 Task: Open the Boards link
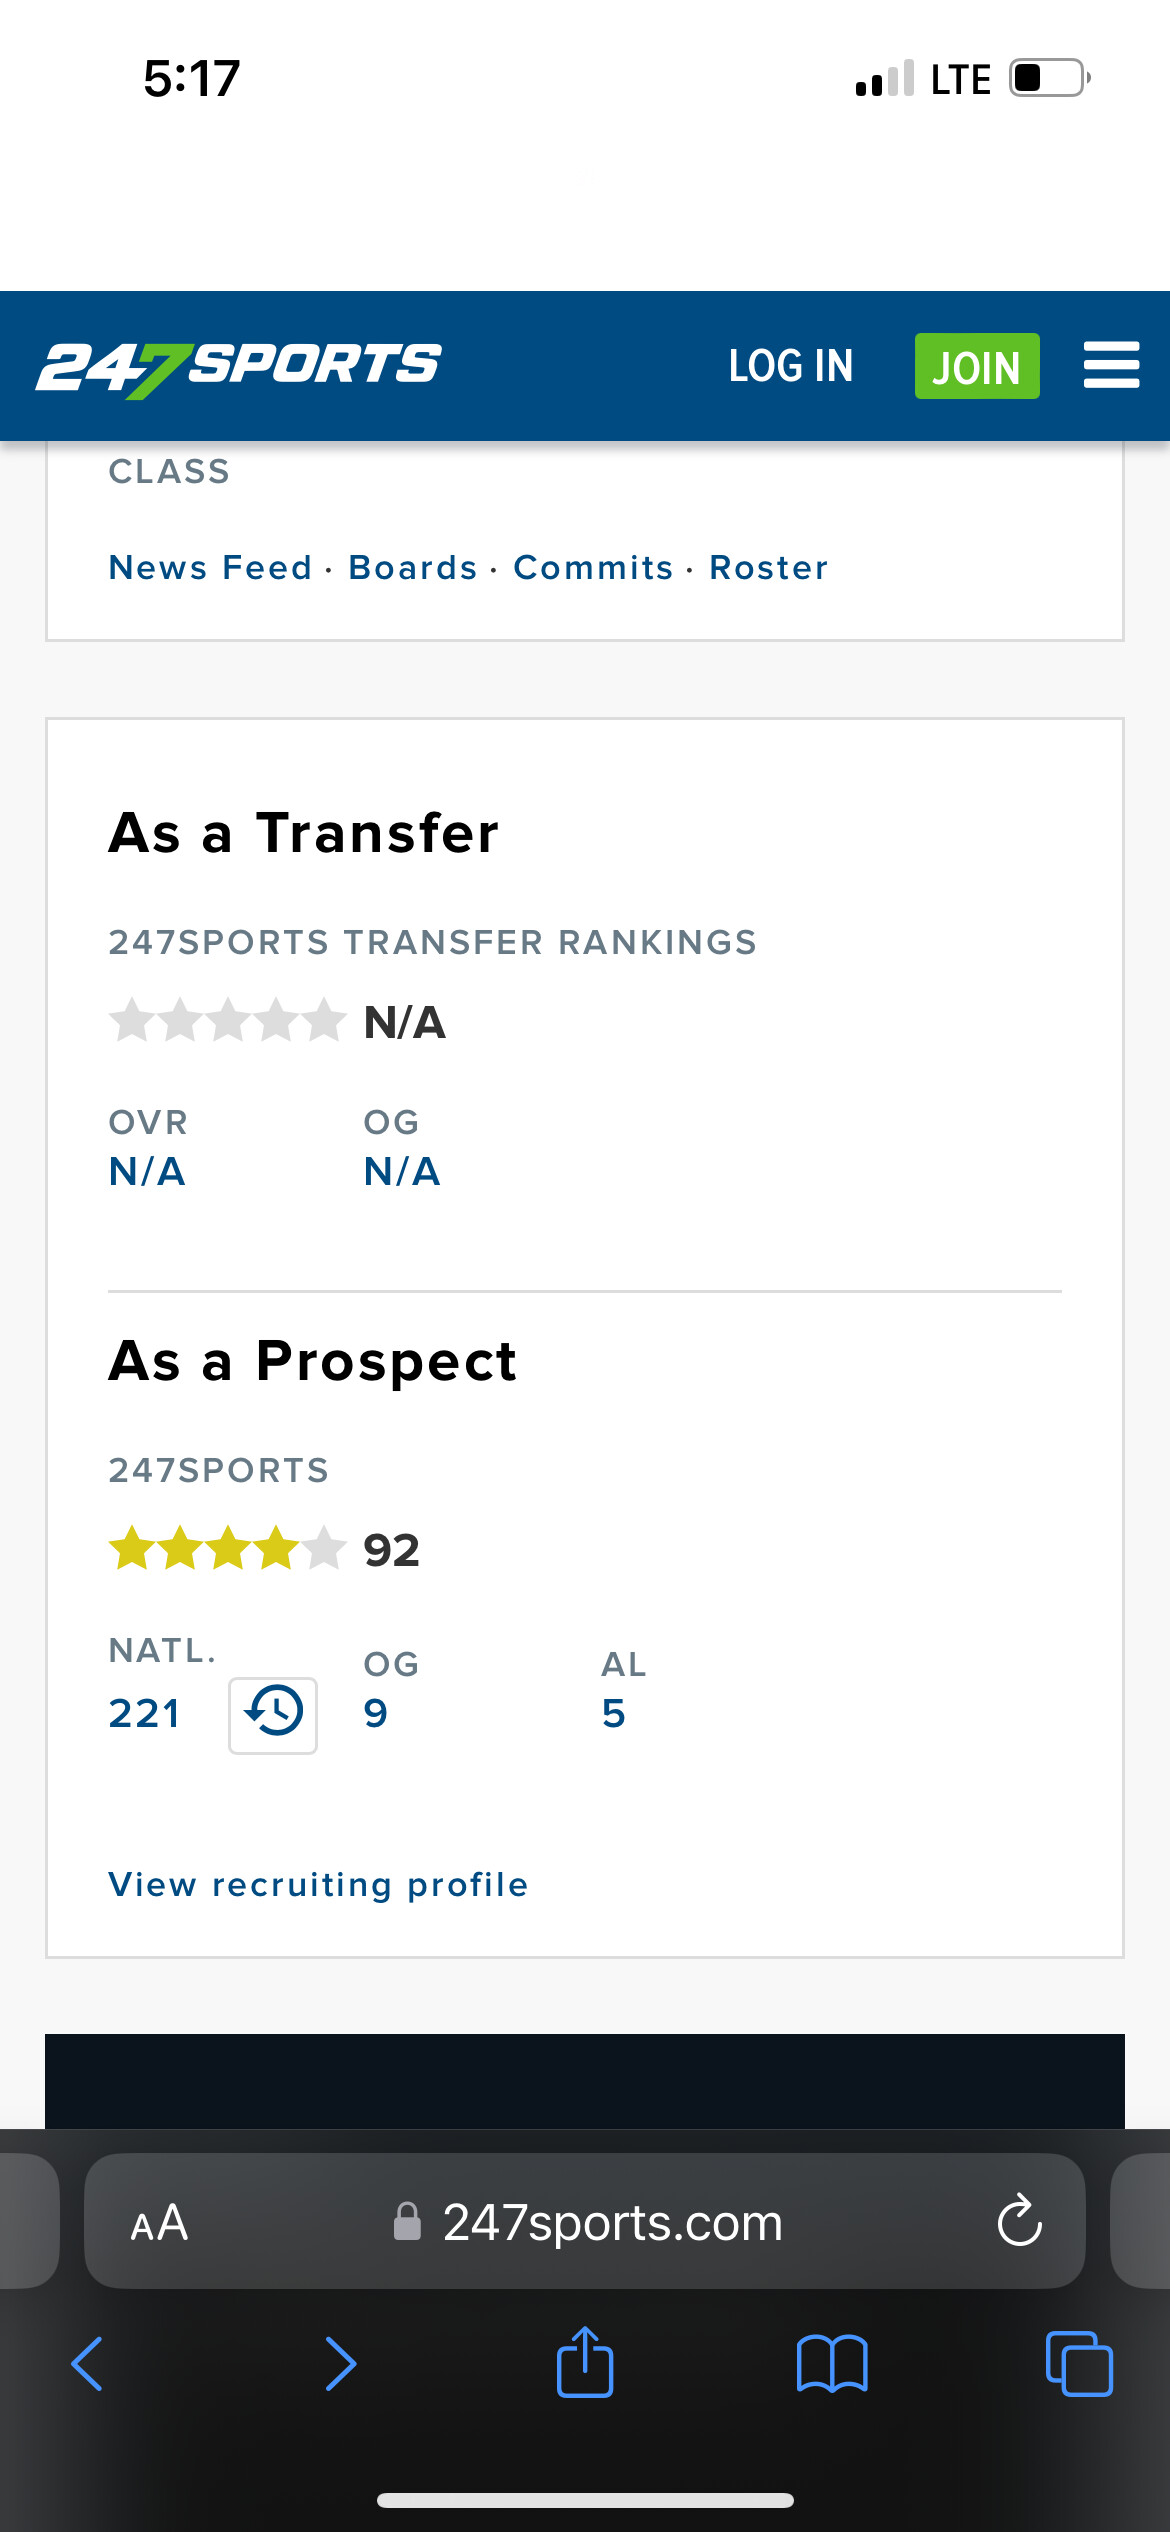413,568
